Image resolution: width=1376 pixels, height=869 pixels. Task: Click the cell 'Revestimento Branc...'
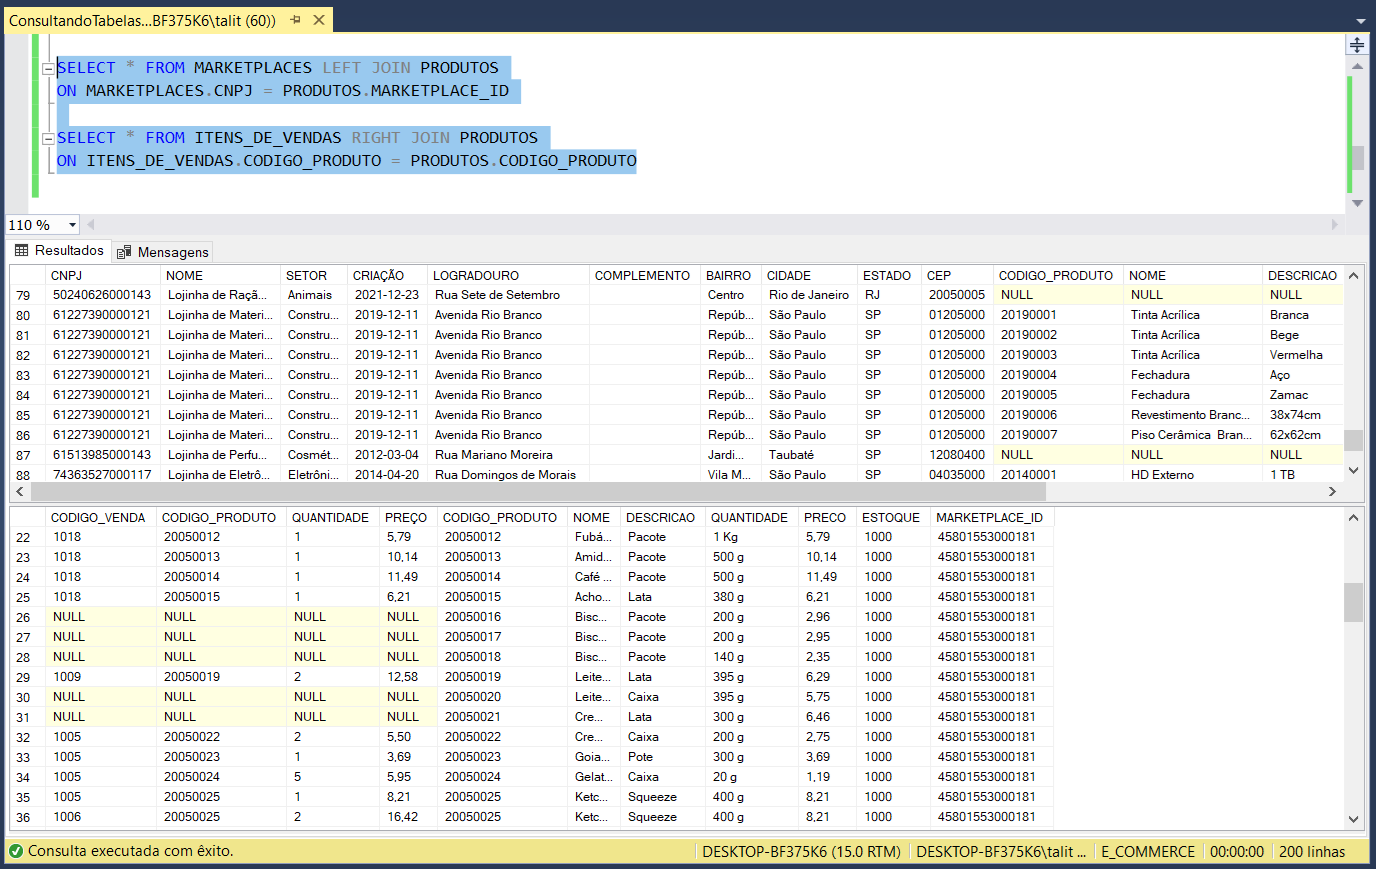[x=1193, y=415]
